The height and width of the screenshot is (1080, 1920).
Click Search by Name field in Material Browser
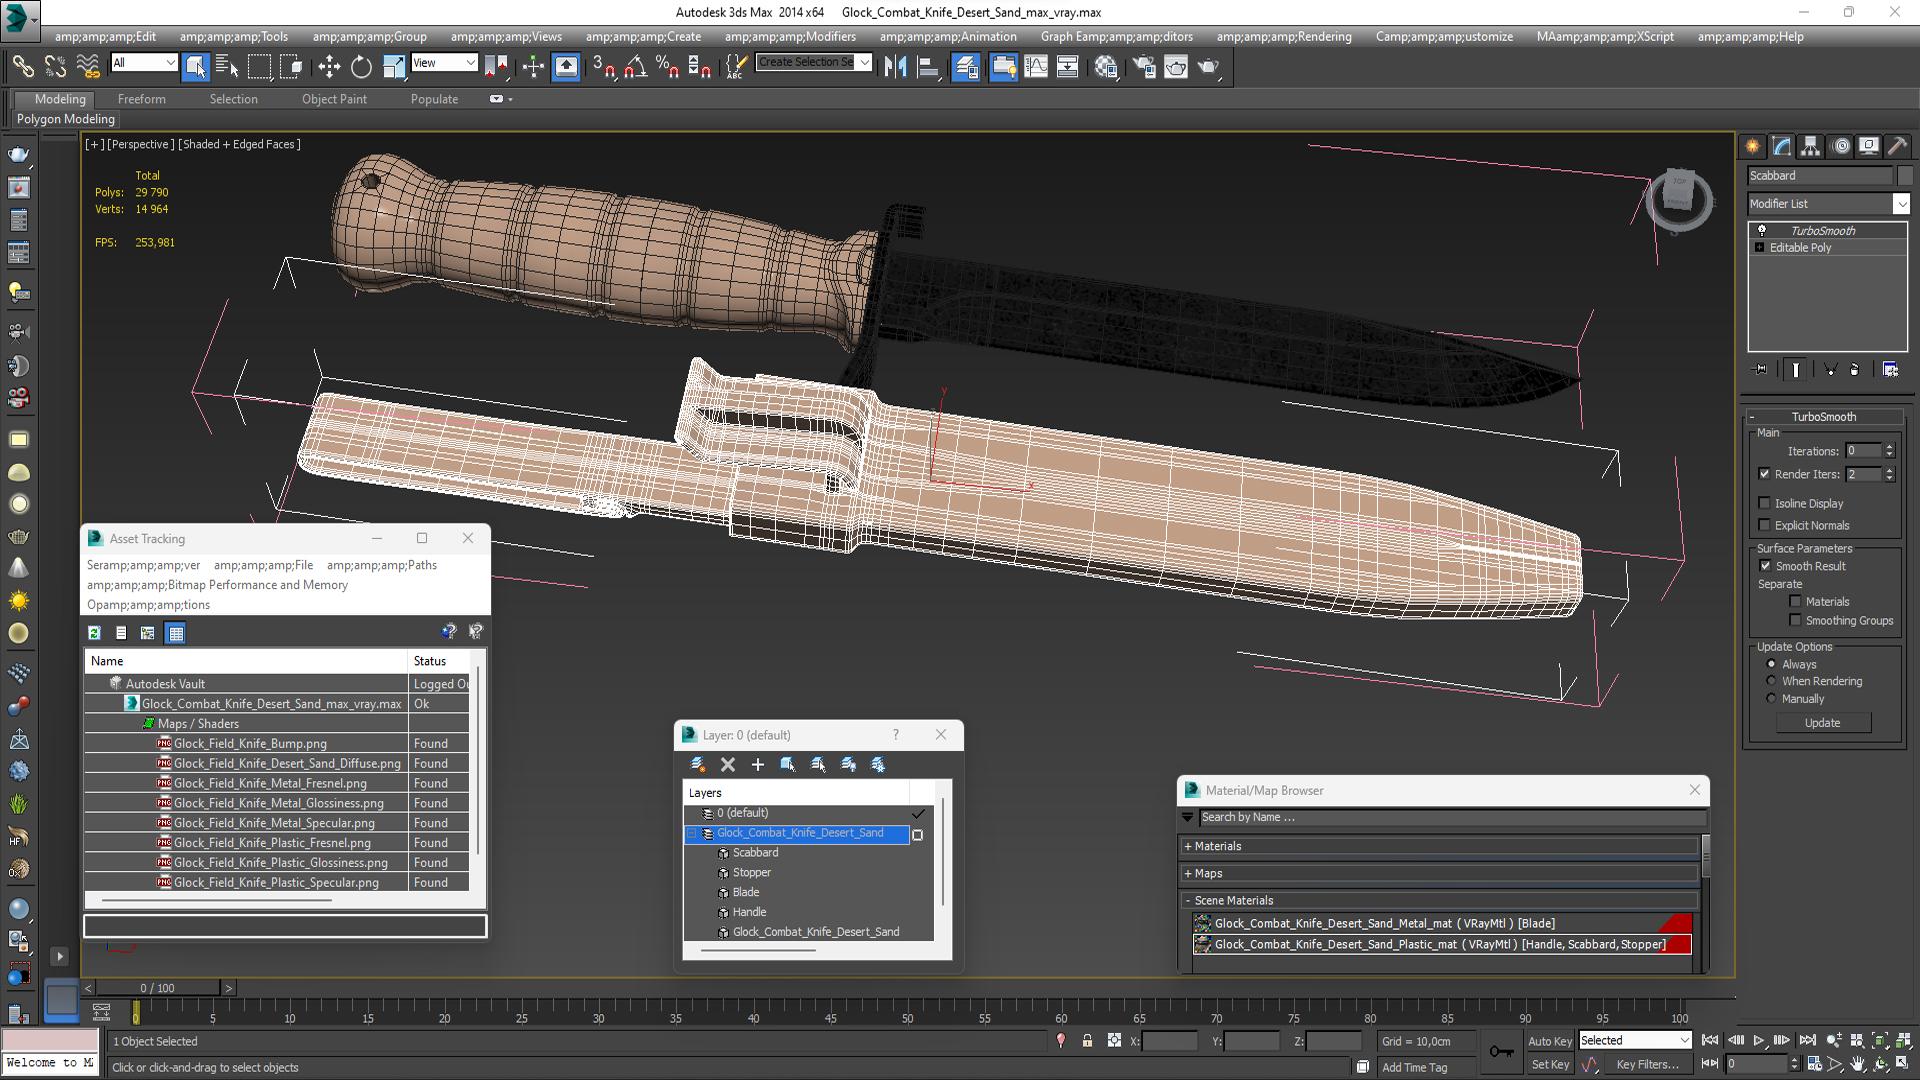1452,817
